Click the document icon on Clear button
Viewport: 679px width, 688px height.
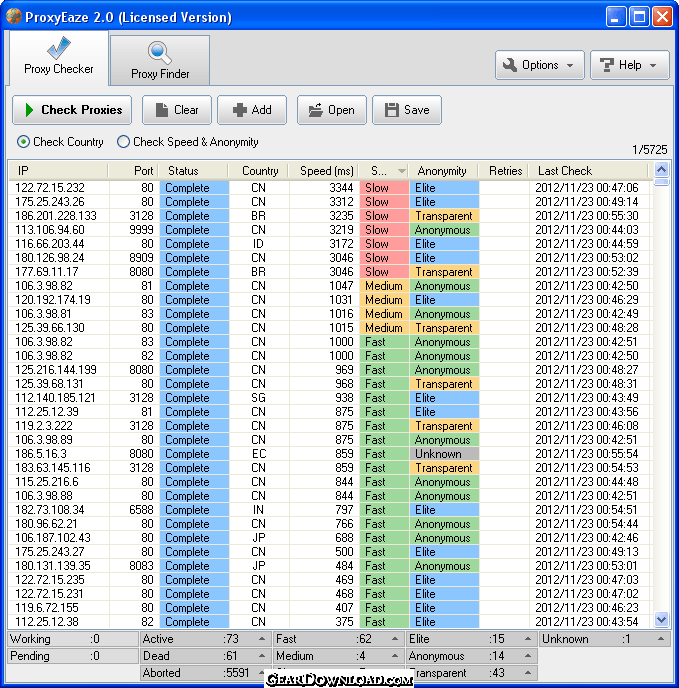[x=162, y=110]
